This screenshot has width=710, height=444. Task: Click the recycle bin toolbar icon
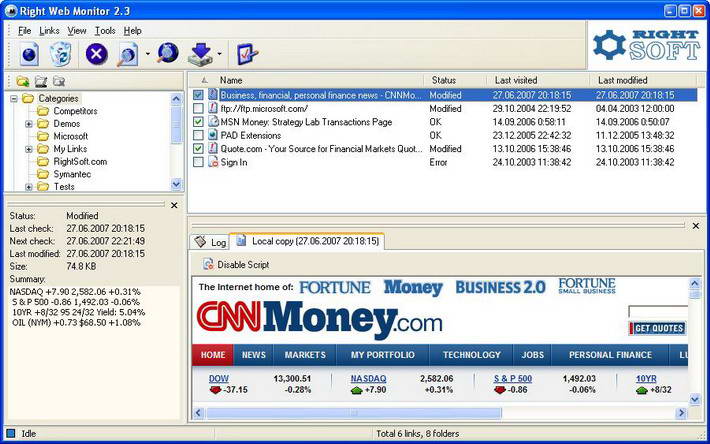coord(61,54)
